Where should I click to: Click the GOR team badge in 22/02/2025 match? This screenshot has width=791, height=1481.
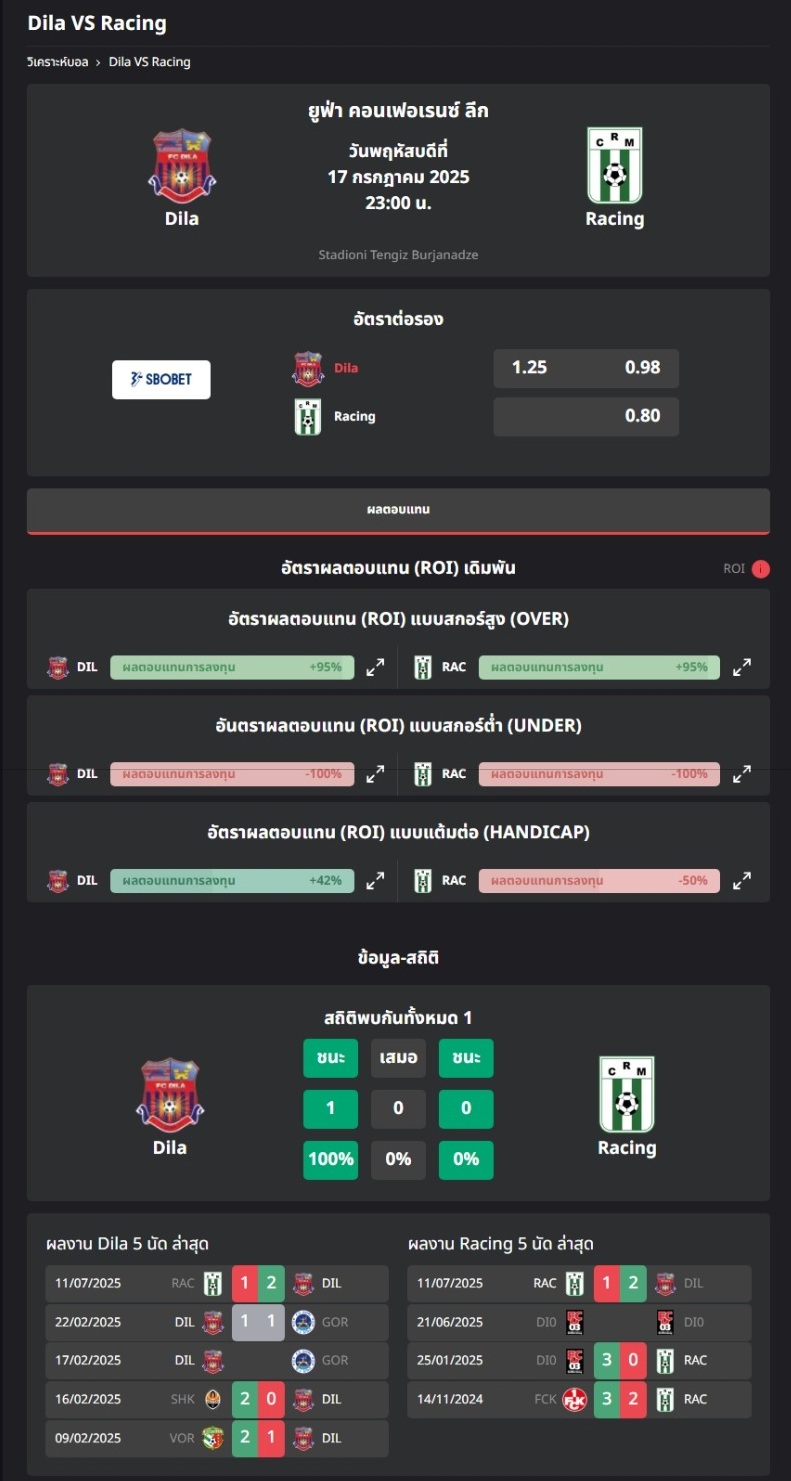(x=303, y=1322)
